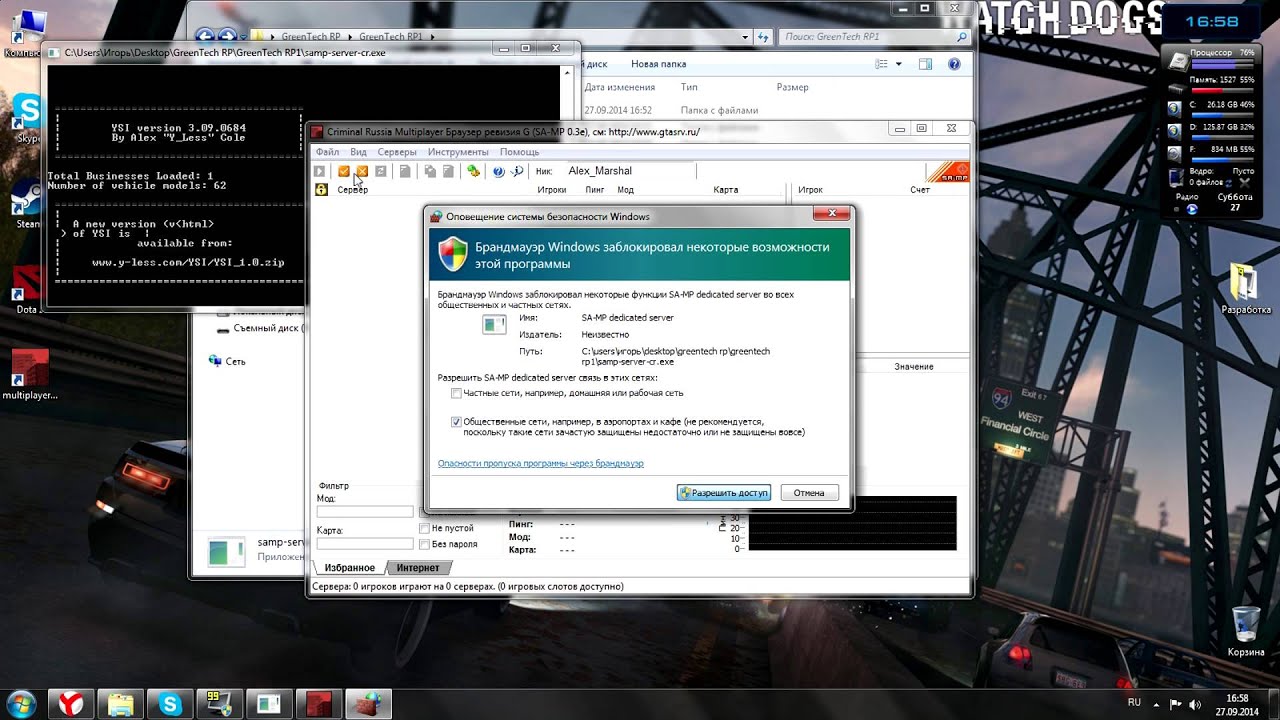
Task: Click the Ник name input field
Action: pos(630,171)
